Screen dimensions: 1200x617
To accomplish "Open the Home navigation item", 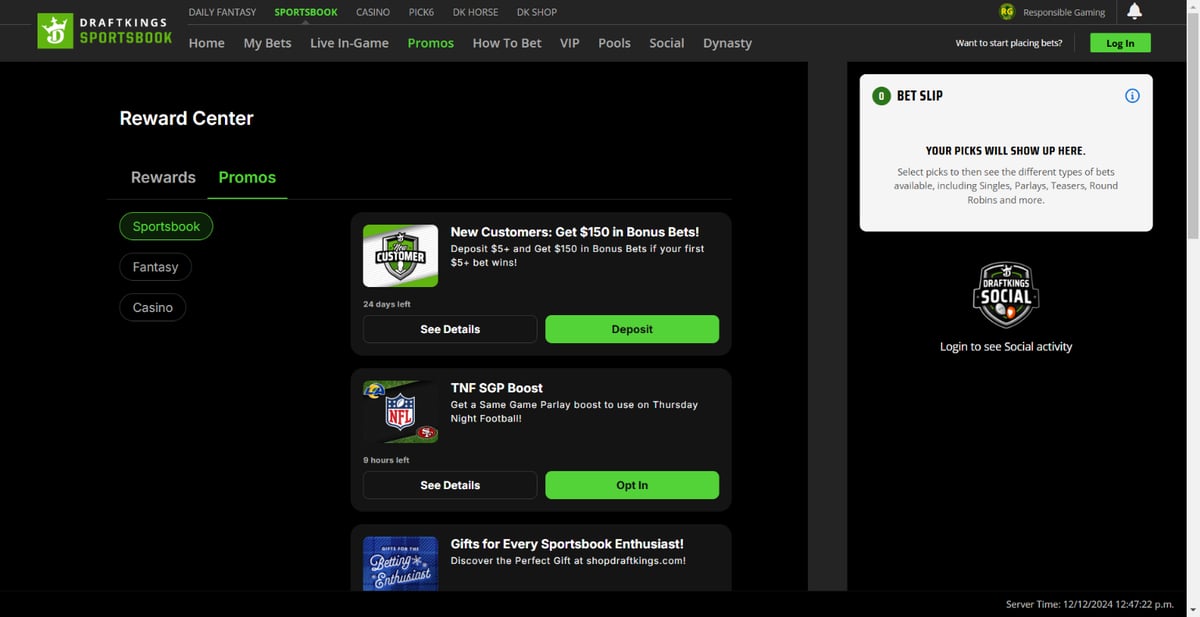I will pos(206,43).
